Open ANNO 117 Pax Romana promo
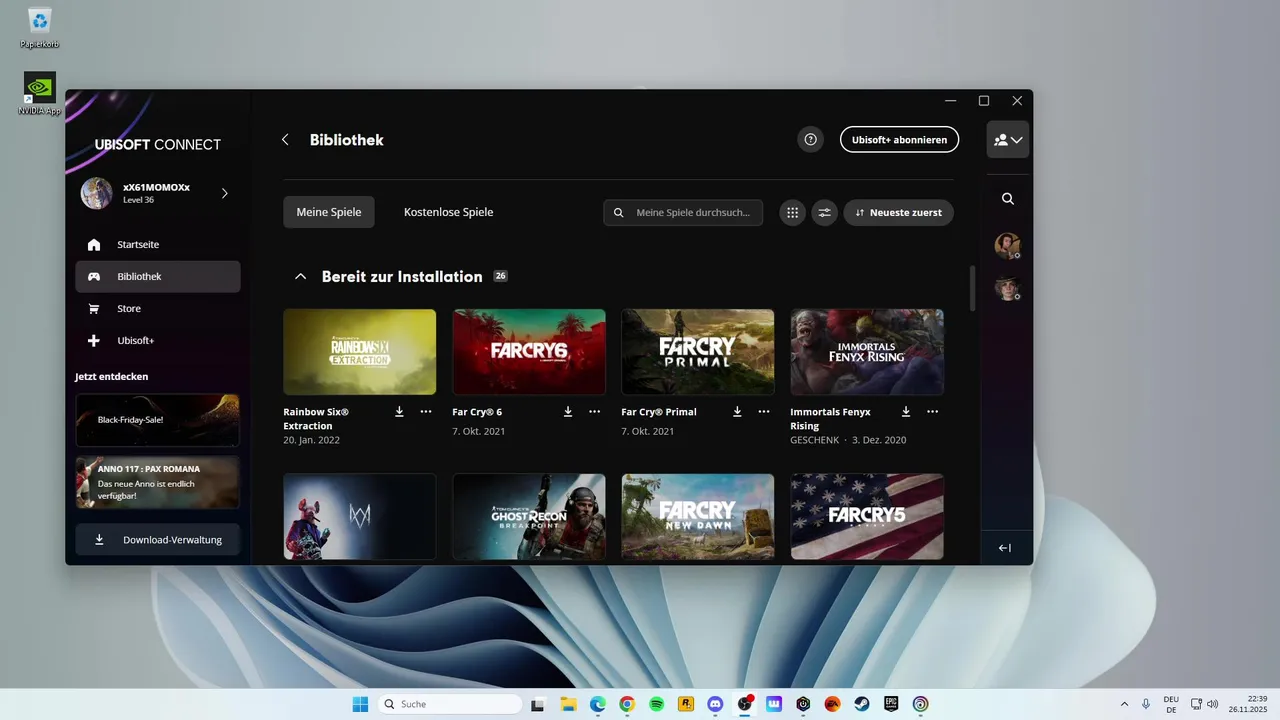 [x=158, y=483]
